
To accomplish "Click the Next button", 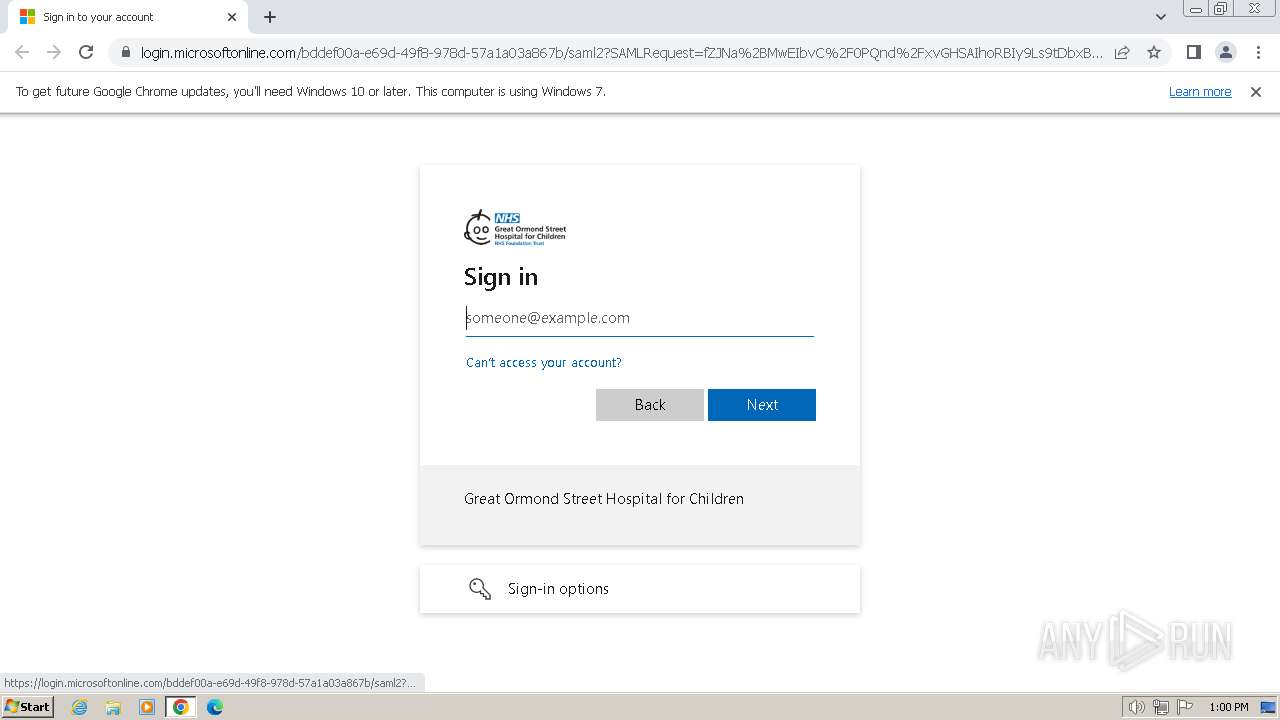I will click(x=762, y=405).
